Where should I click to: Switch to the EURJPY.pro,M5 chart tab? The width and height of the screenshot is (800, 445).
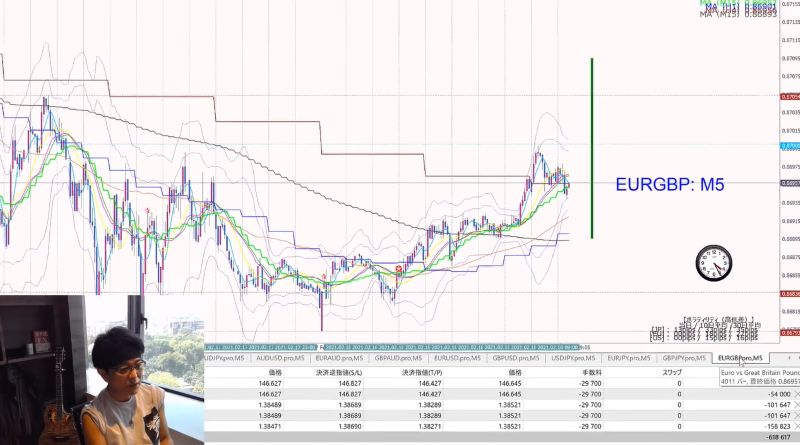click(x=629, y=358)
